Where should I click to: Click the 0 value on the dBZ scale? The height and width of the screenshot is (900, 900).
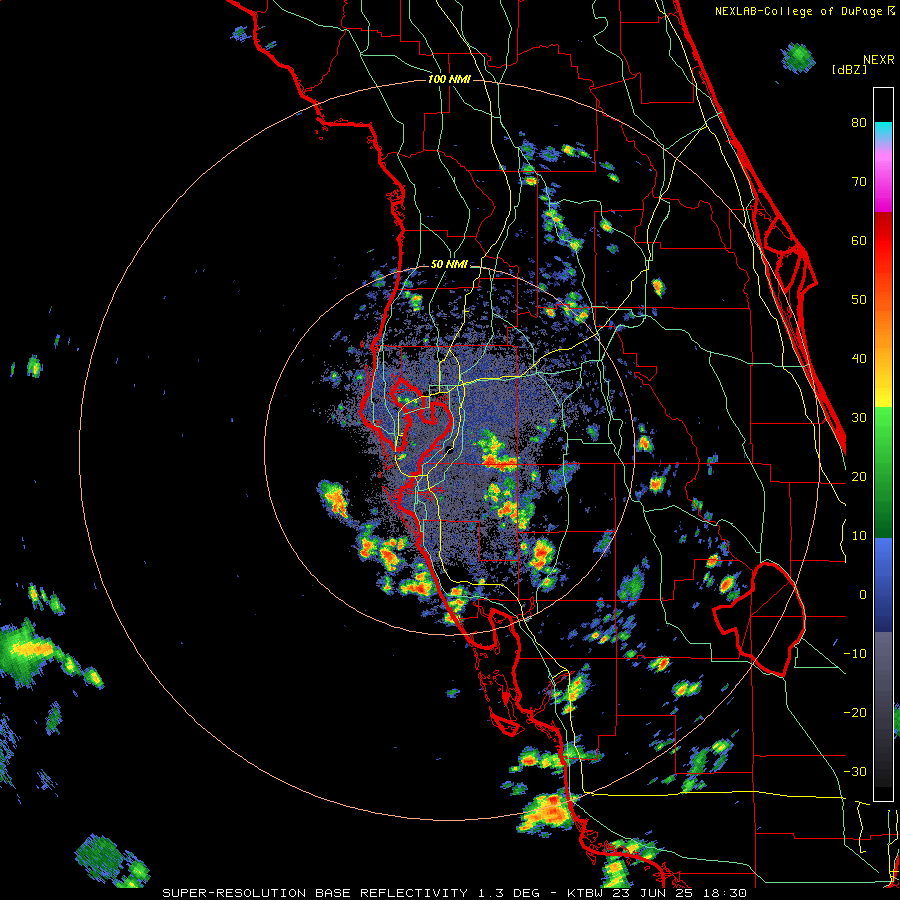point(863,595)
